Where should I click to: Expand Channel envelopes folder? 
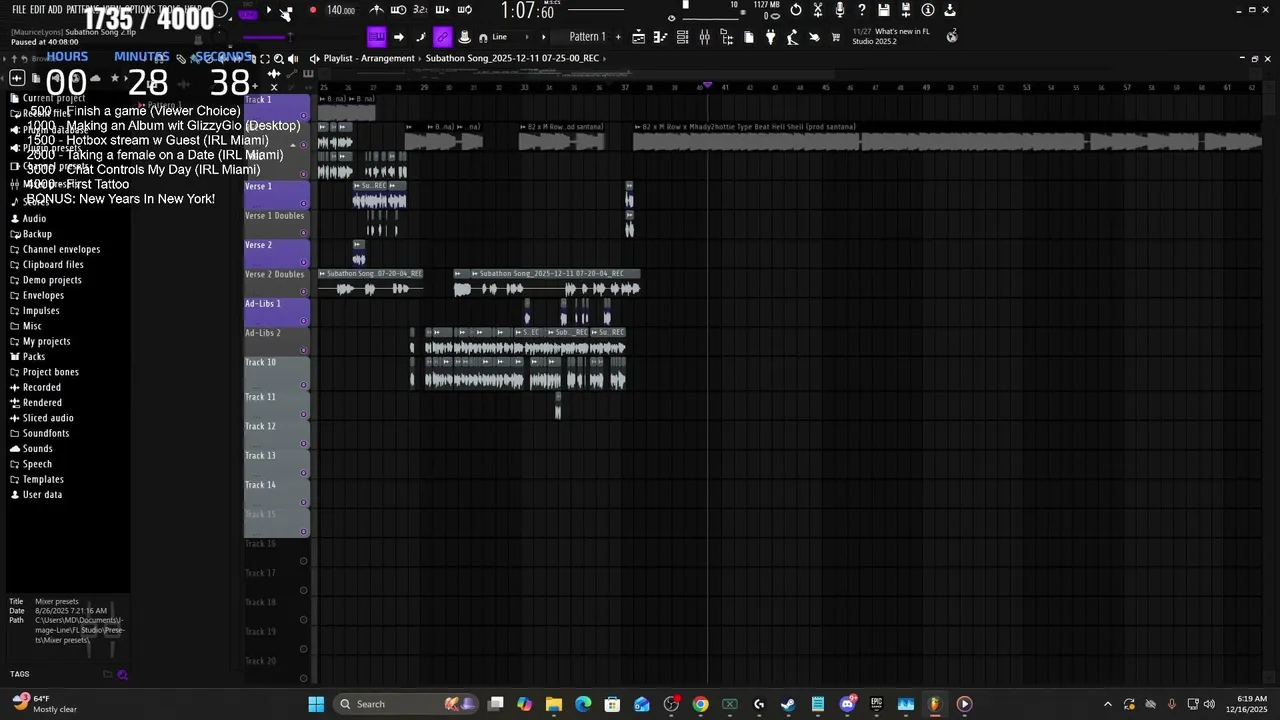(x=61, y=249)
